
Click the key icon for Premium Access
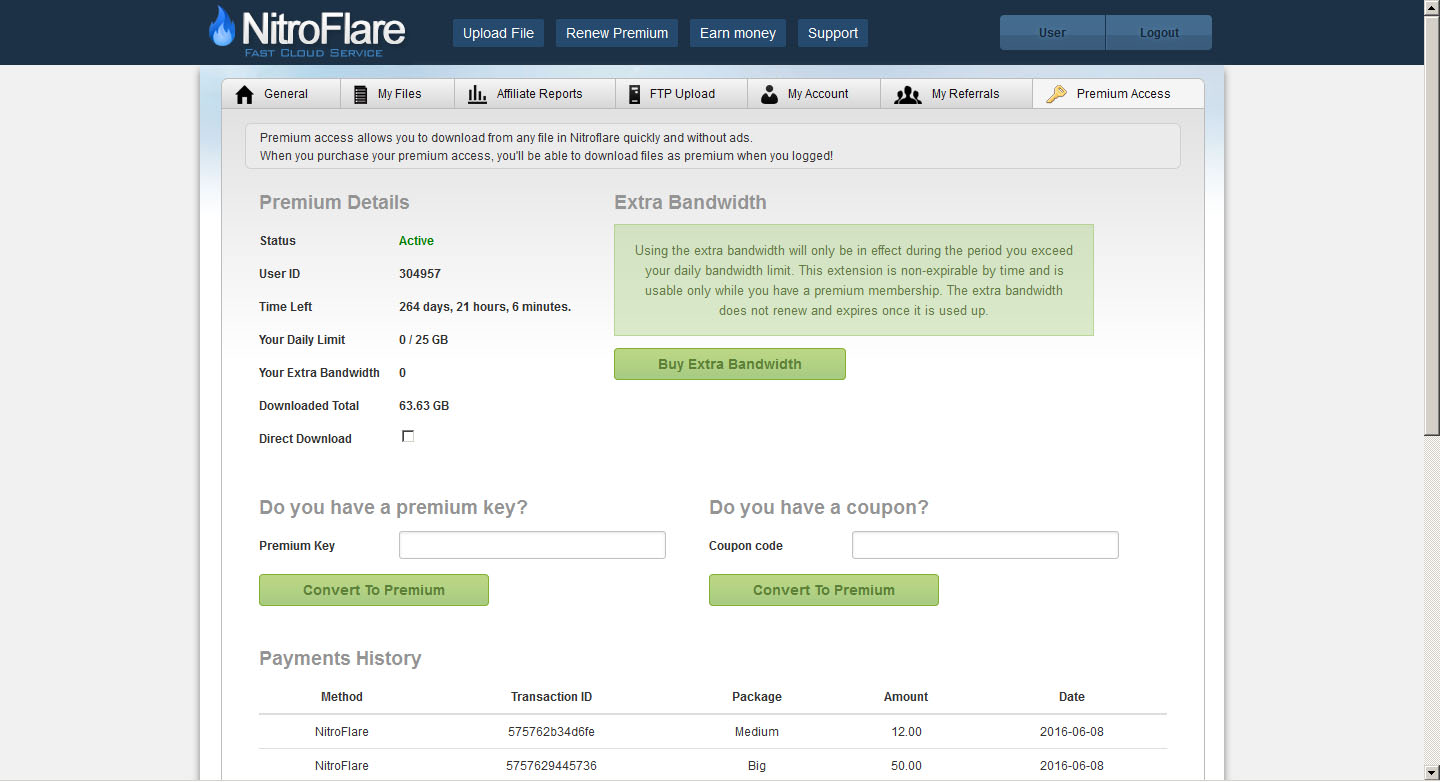click(x=1056, y=94)
